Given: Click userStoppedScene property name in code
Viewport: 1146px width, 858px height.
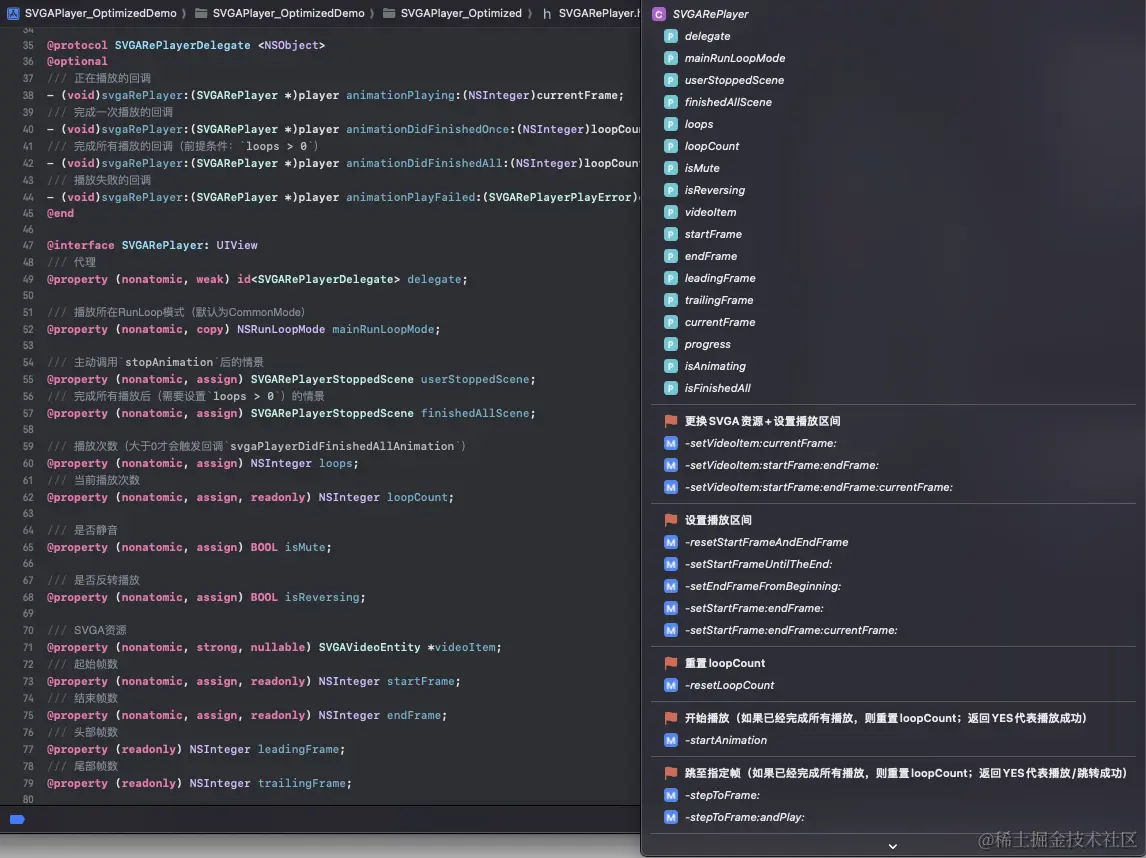Looking at the screenshot, I should (474, 379).
